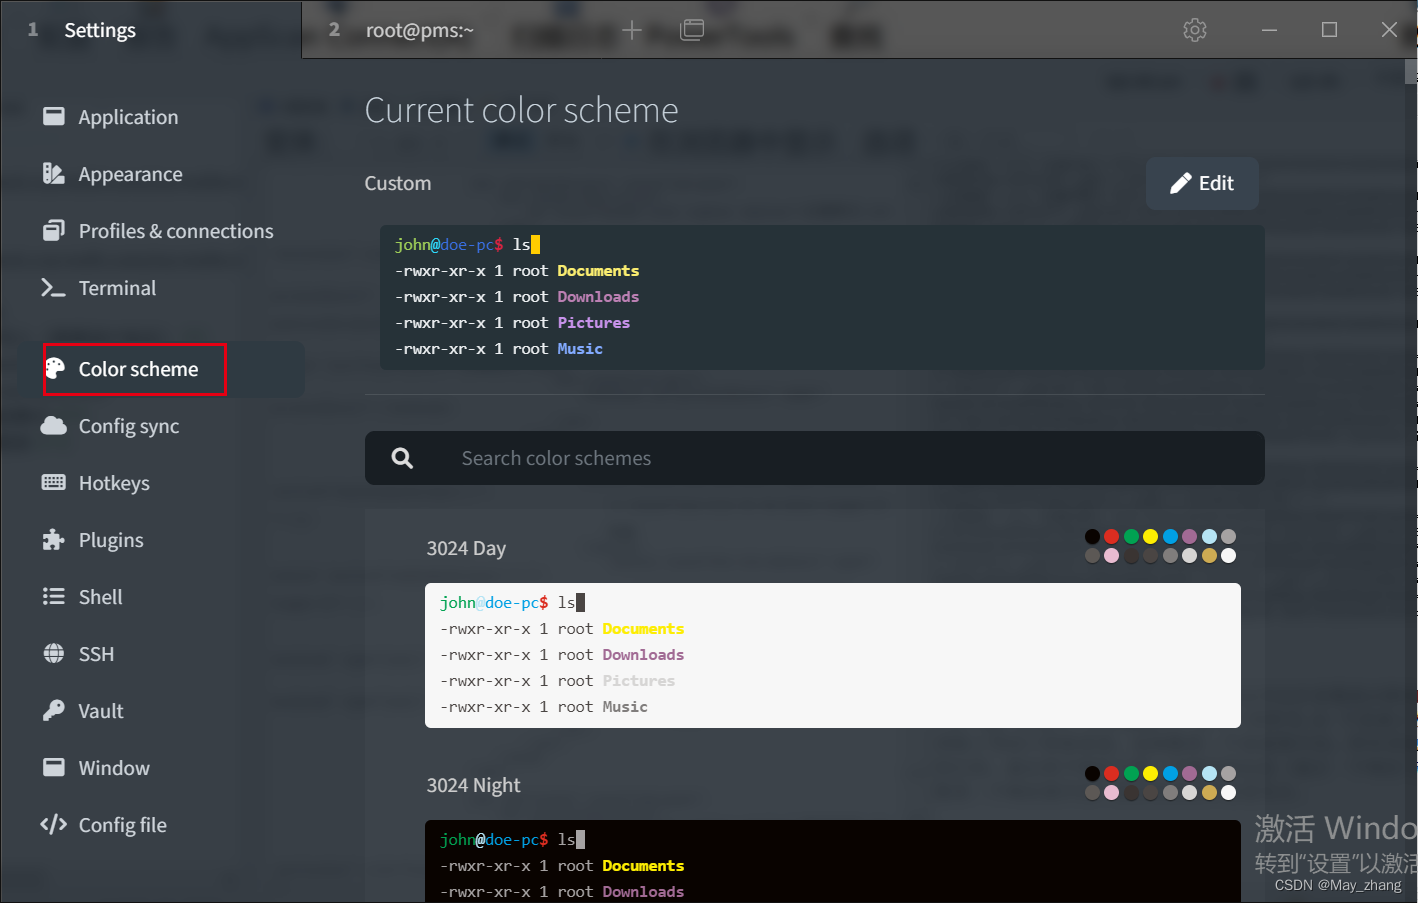This screenshot has width=1418, height=903.
Task: Select the 3024 Day color scheme preview
Action: (x=833, y=655)
